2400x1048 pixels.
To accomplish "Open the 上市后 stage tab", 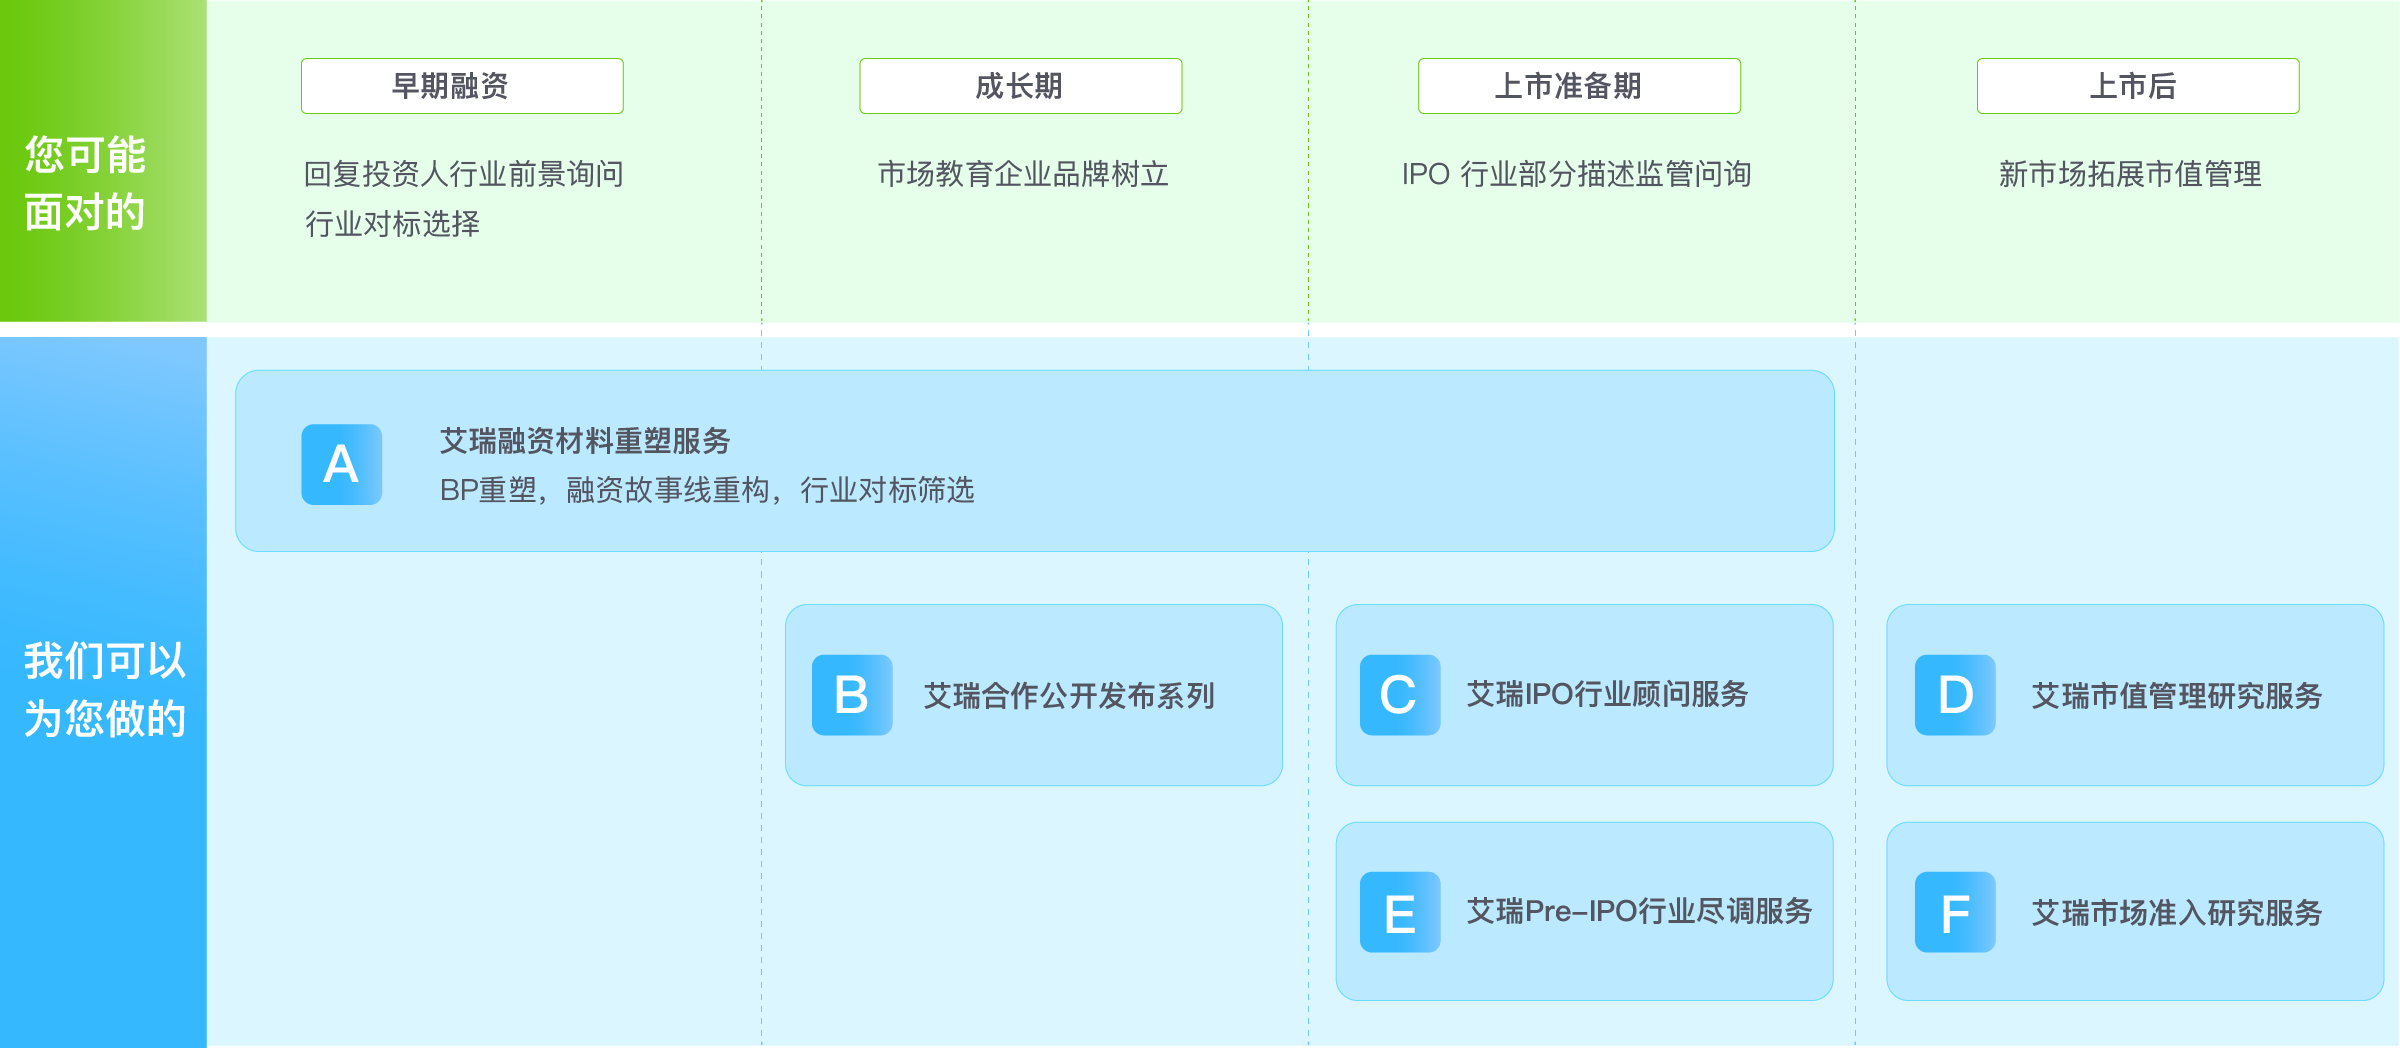I will [x=2137, y=86].
